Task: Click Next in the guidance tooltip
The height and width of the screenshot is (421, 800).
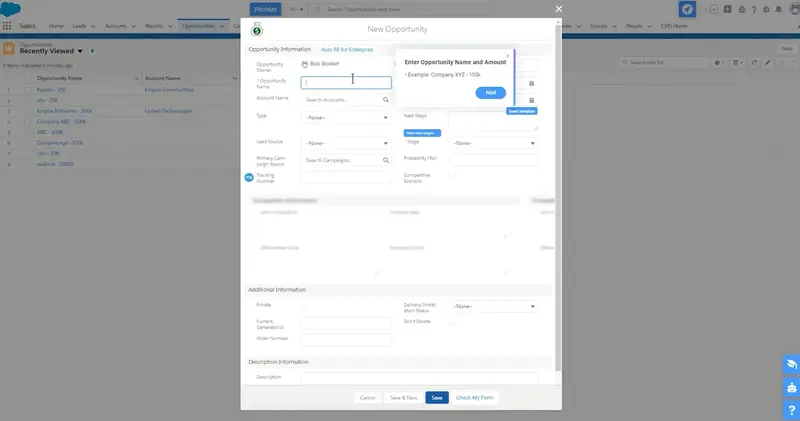Action: 490,93
